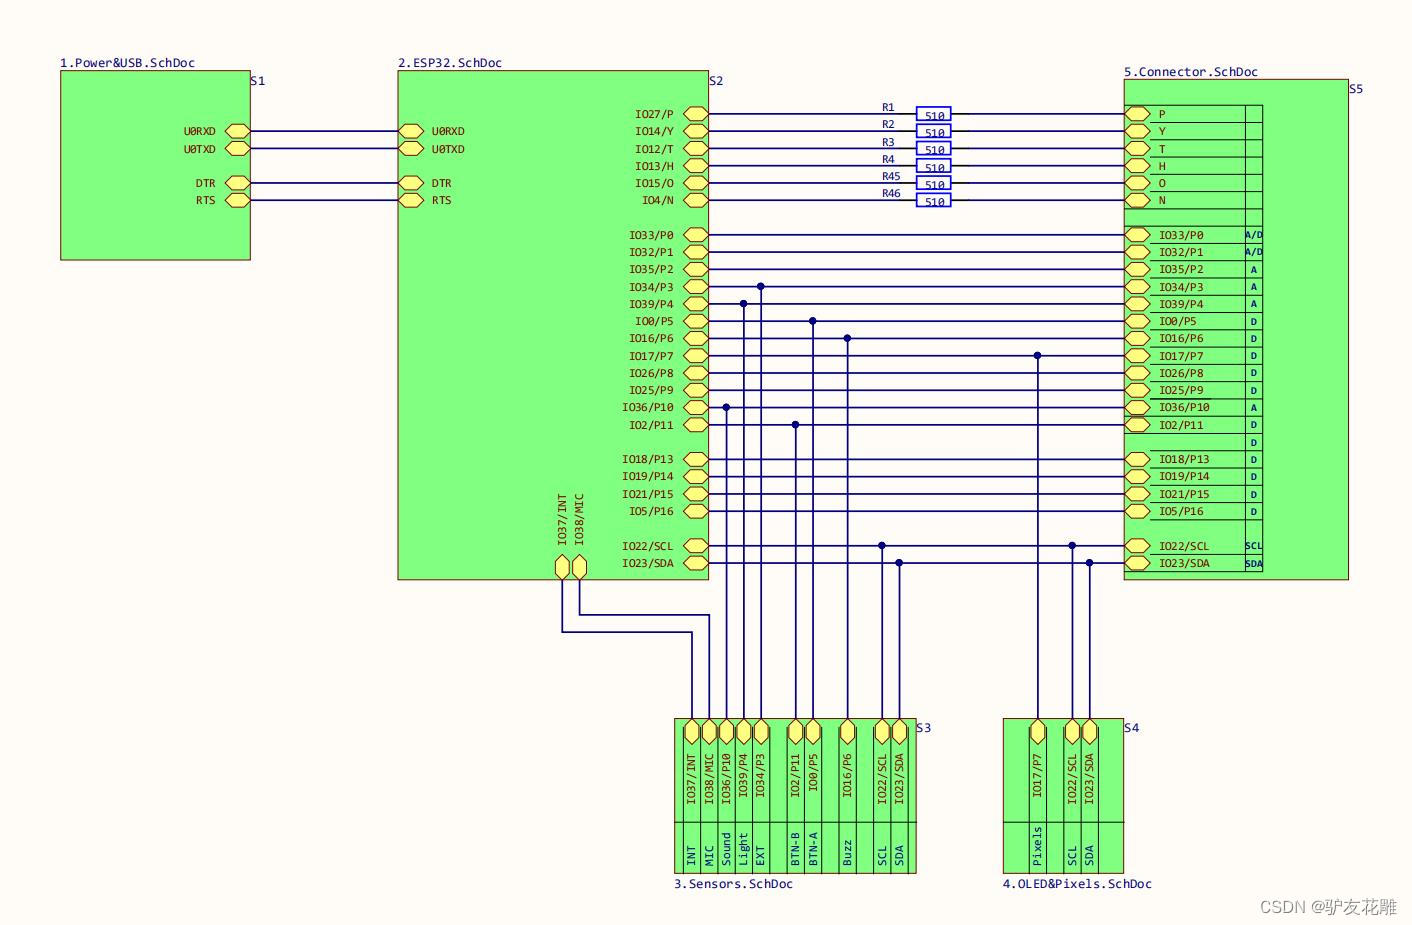Image resolution: width=1412 pixels, height=925 pixels.
Task: Click the IO0/P5 port on ESP32 sheet
Action: pyautogui.click(x=696, y=321)
